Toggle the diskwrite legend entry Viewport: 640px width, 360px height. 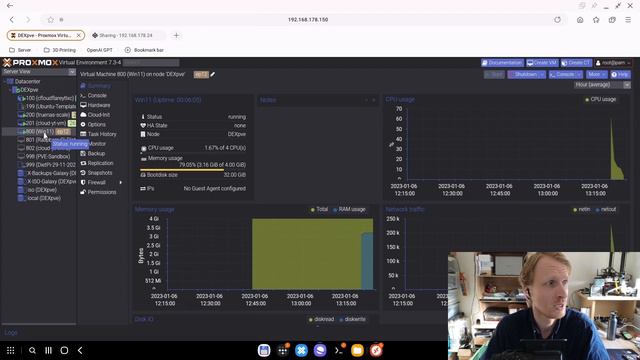pos(353,320)
